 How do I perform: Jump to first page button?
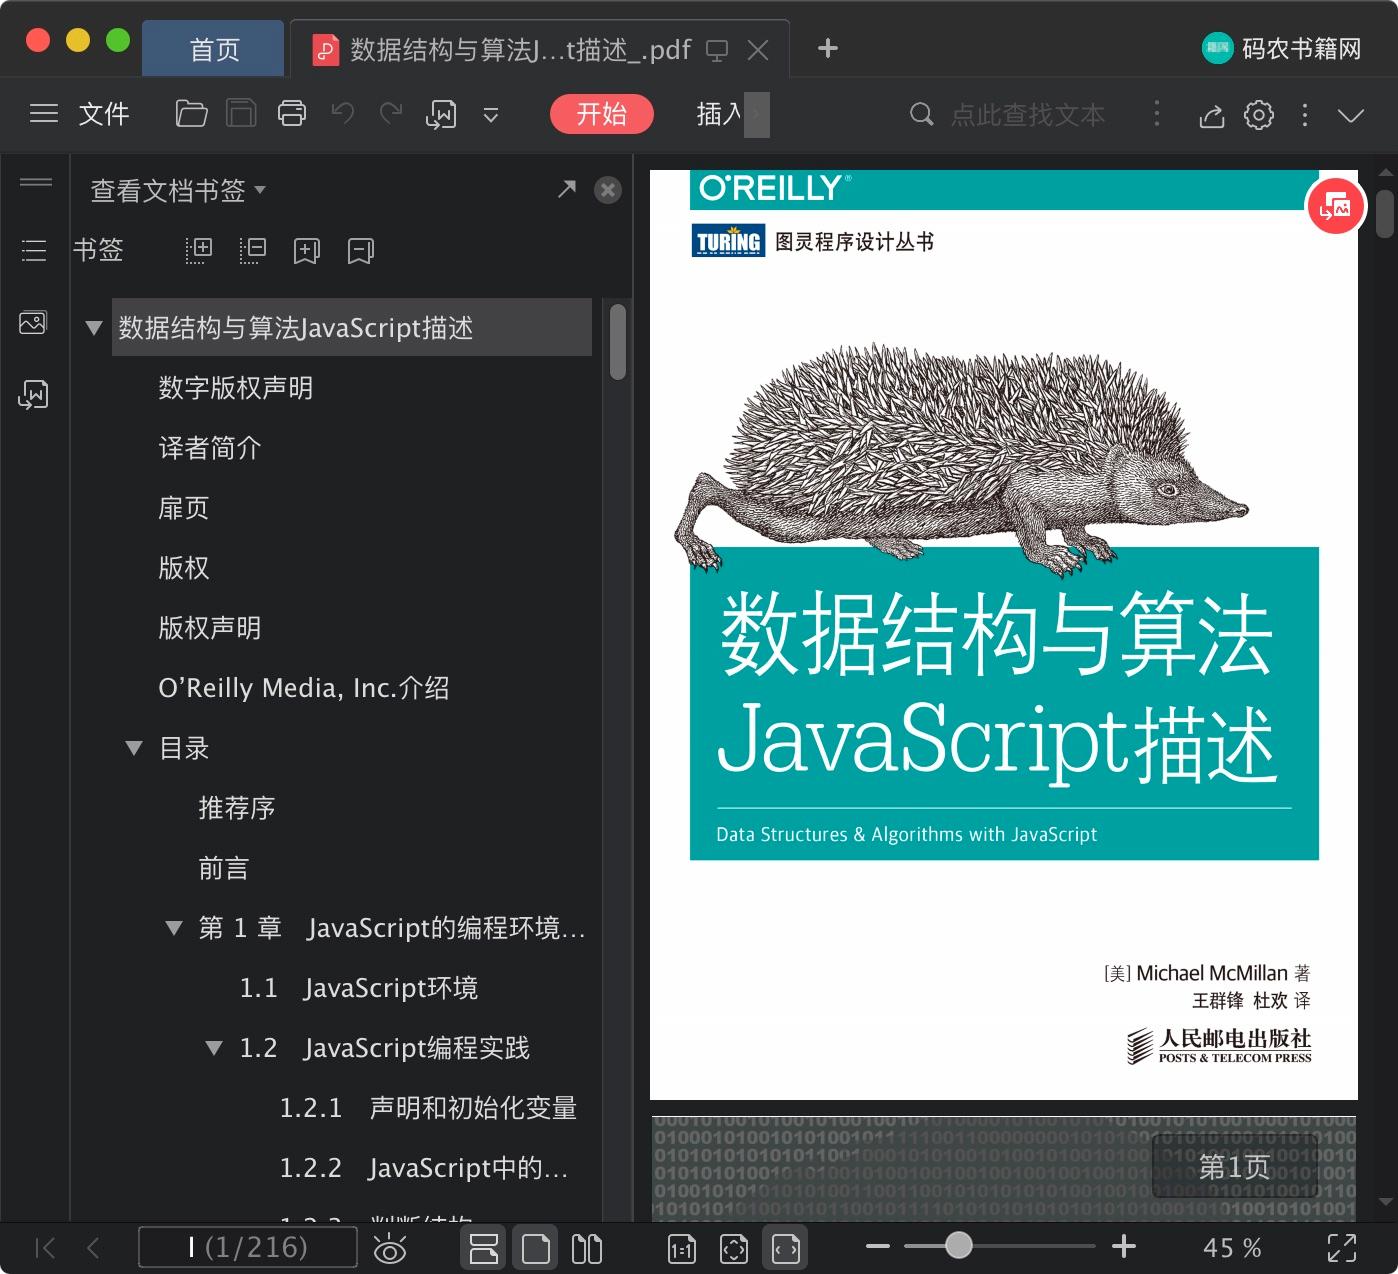tap(45, 1247)
